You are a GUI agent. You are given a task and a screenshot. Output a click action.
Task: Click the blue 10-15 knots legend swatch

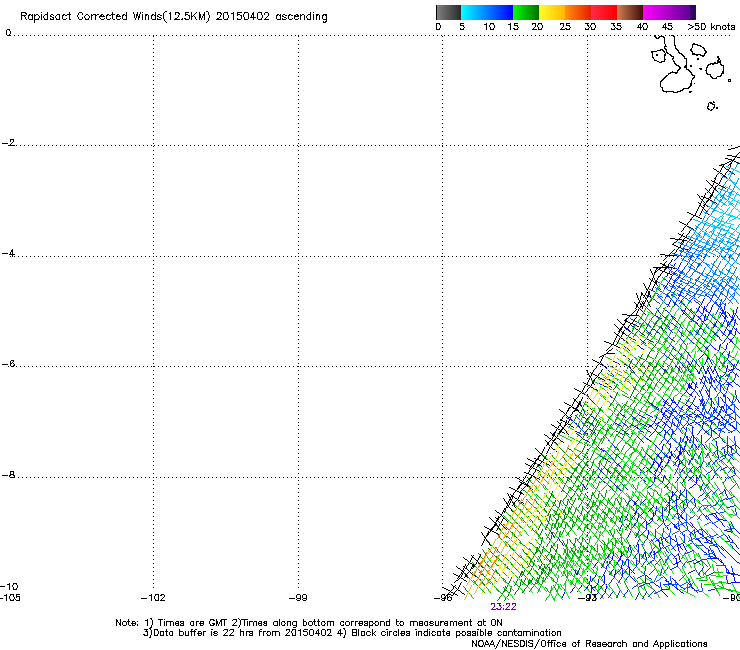coord(500,12)
